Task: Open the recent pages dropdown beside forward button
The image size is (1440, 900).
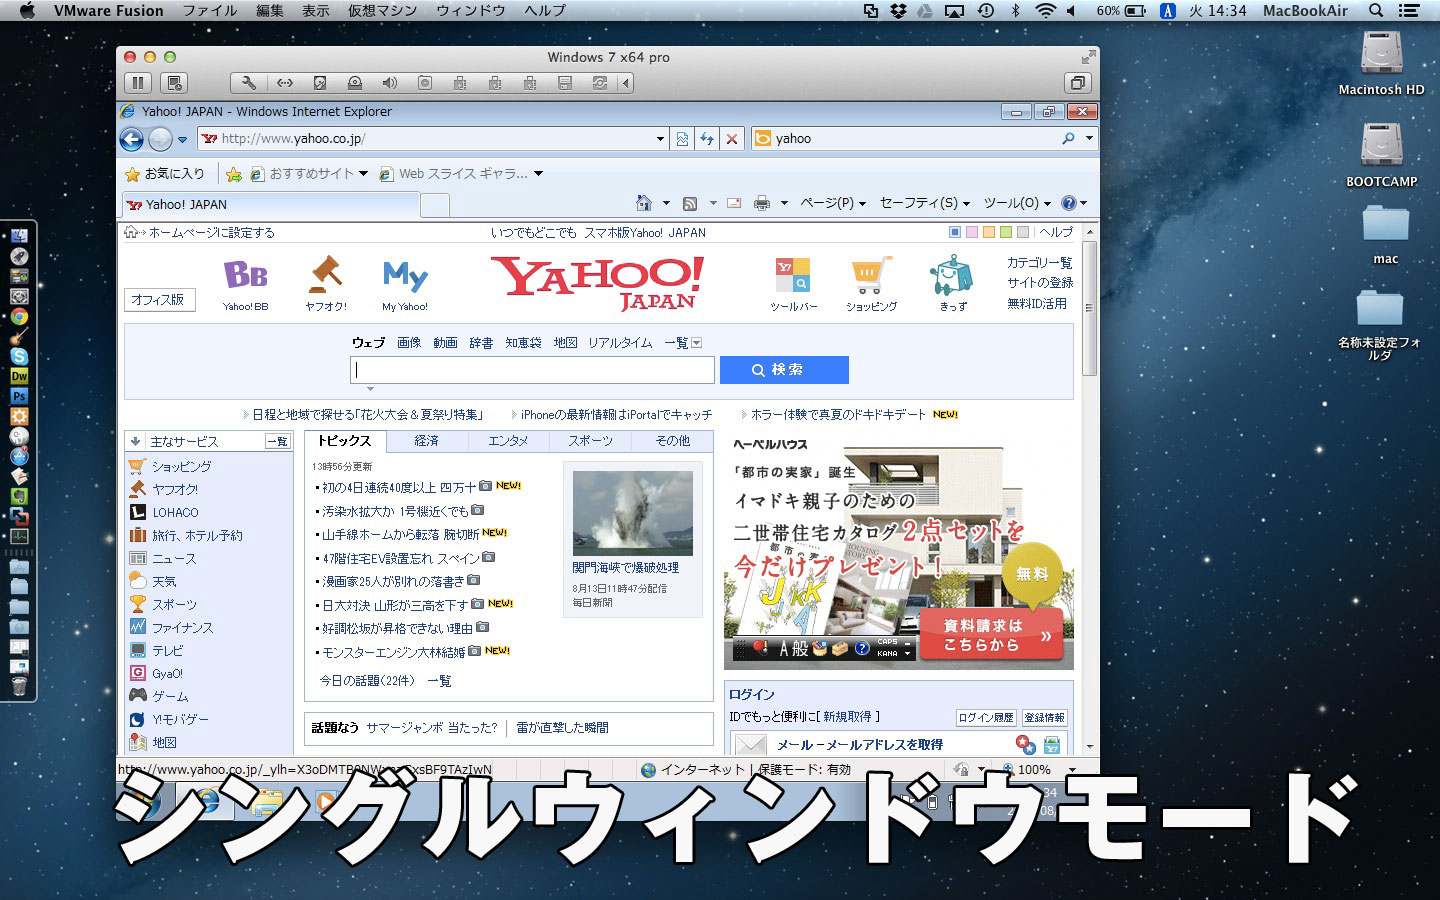Action: (182, 140)
